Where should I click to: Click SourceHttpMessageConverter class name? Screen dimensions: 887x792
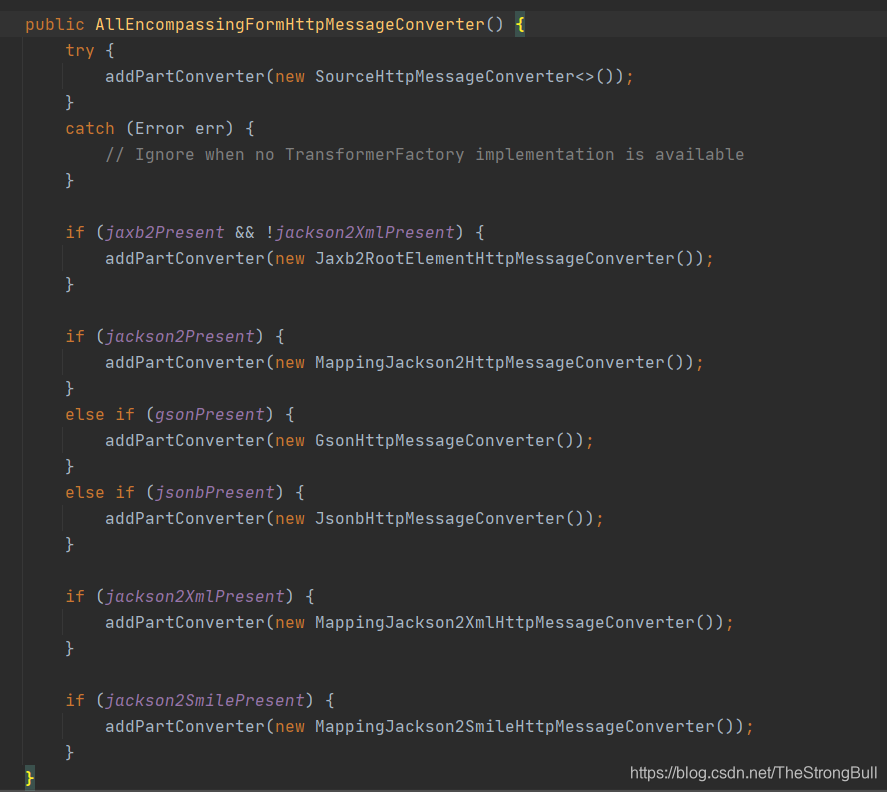click(444, 76)
